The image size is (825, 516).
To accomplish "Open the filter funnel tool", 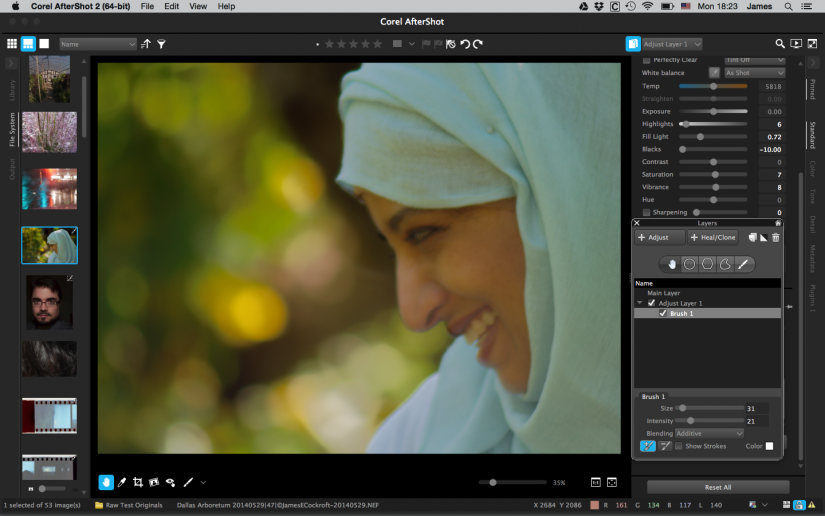I will 162,44.
